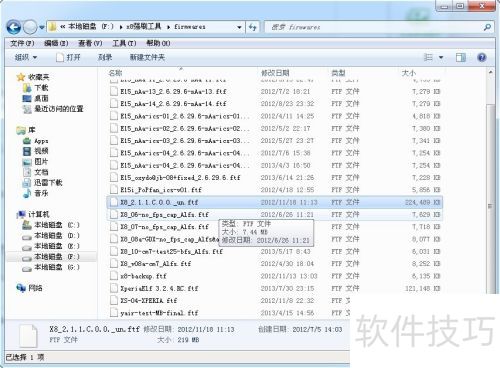
Task: Click the change view icon
Action: click(428, 57)
